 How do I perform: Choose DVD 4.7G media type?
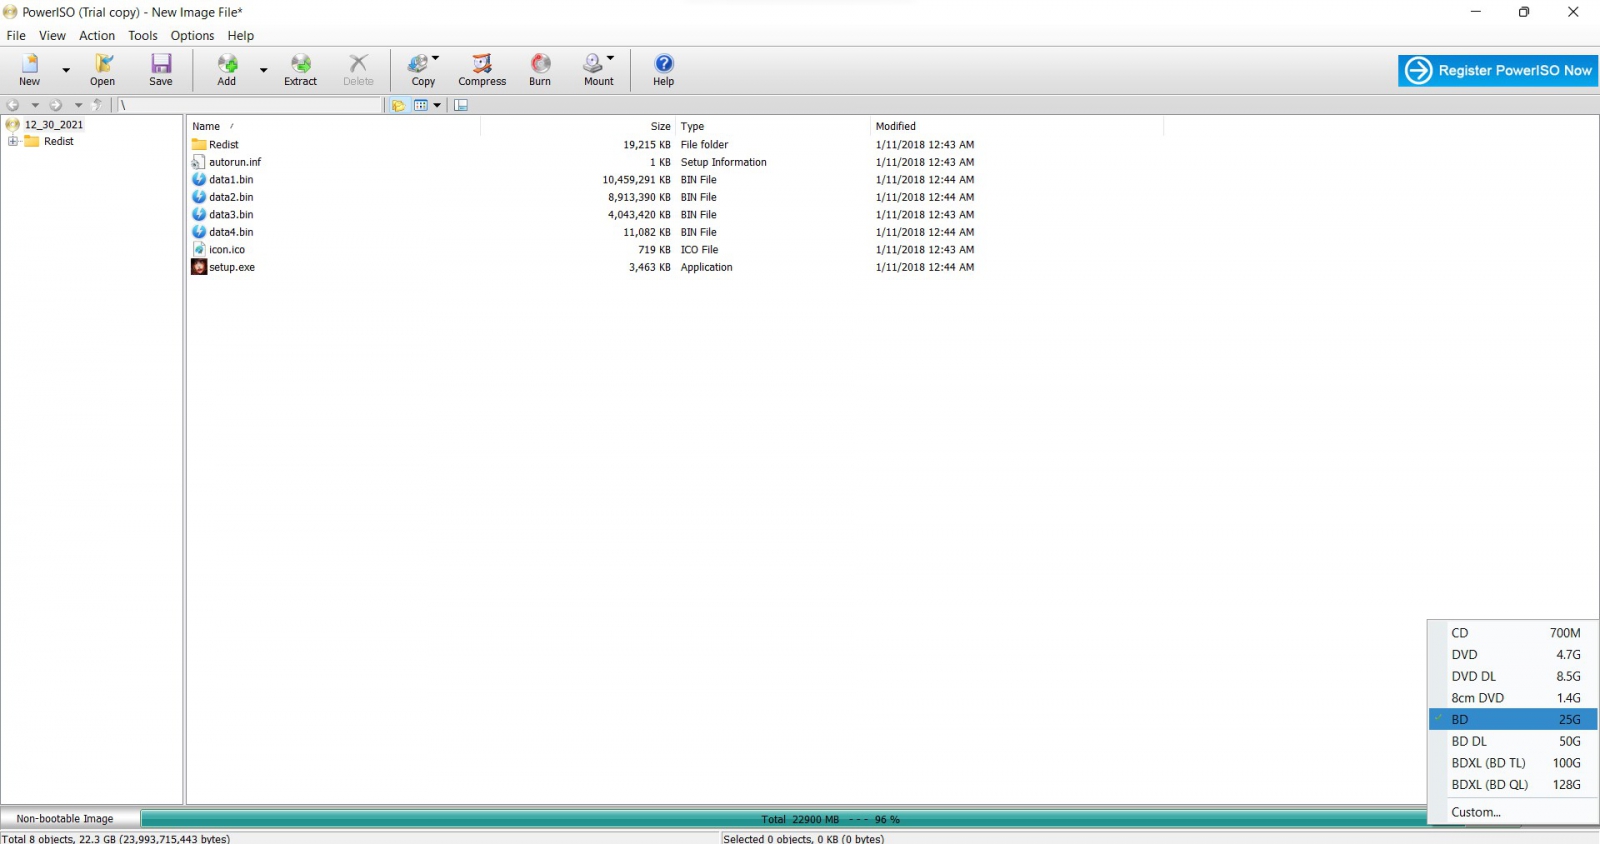[1513, 655]
